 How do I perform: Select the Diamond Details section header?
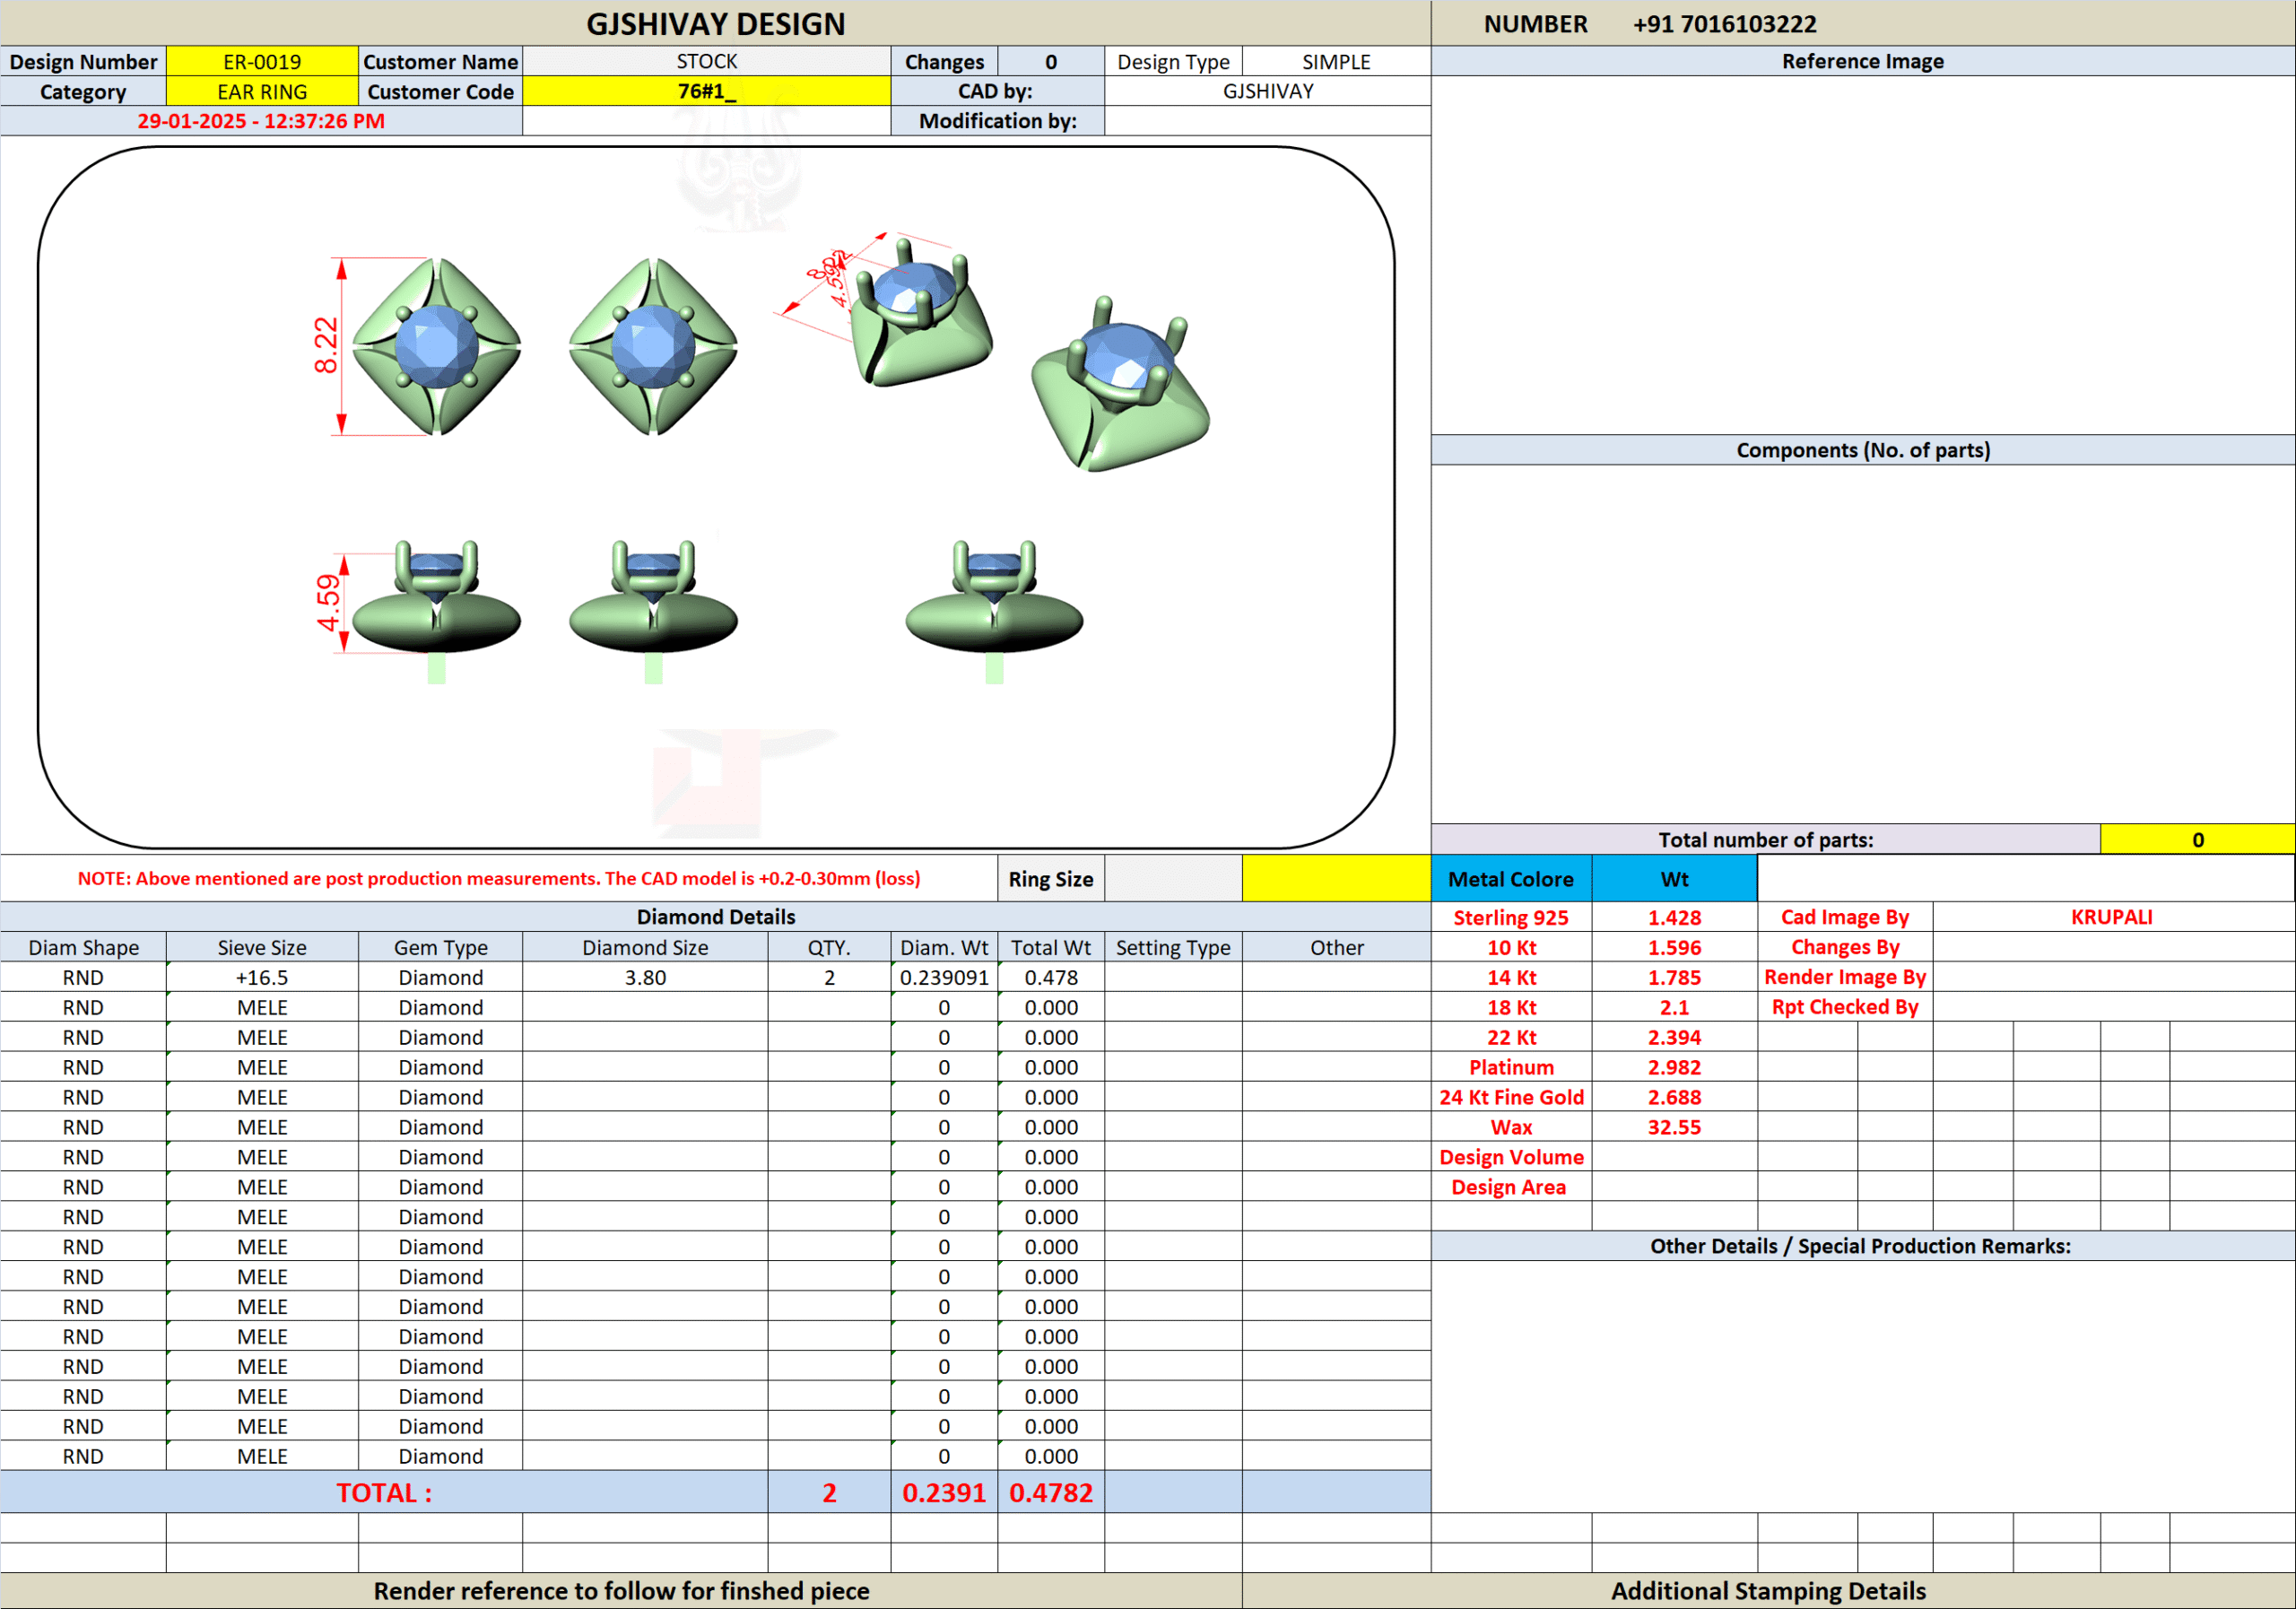[715, 917]
